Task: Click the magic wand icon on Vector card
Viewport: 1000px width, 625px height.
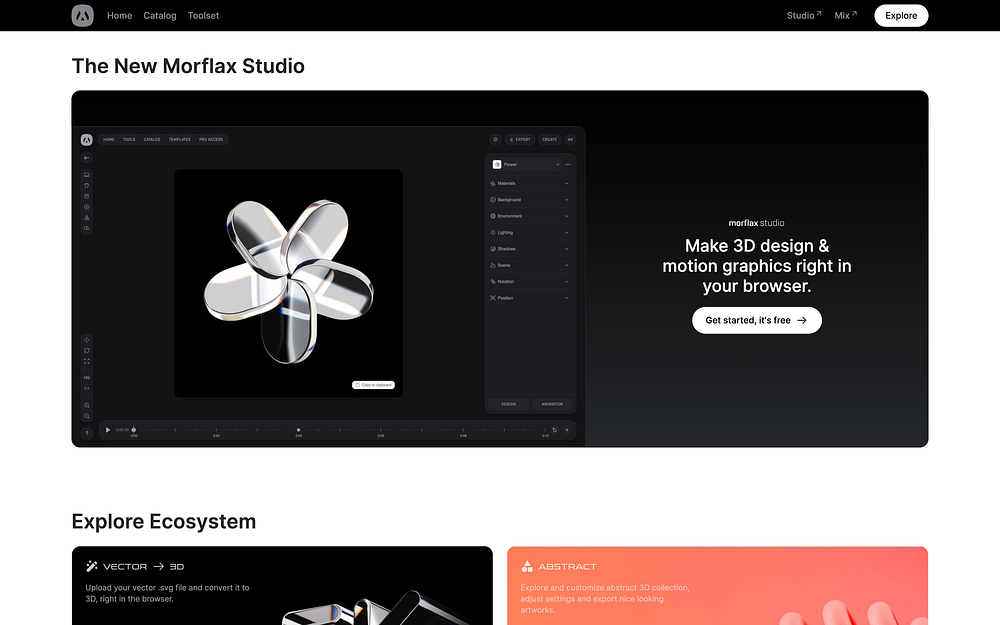Action: pyautogui.click(x=92, y=566)
